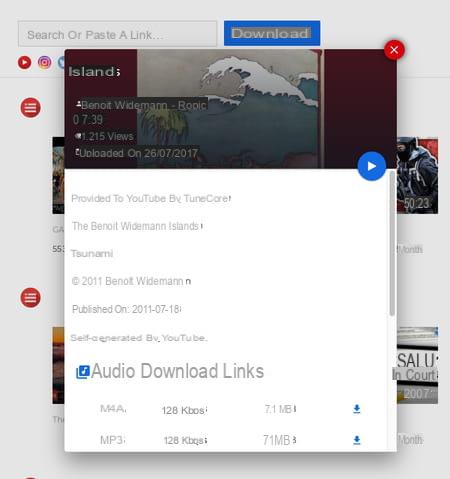Click the Instagram icon below search
The height and width of the screenshot is (479, 450).
(x=45, y=62)
